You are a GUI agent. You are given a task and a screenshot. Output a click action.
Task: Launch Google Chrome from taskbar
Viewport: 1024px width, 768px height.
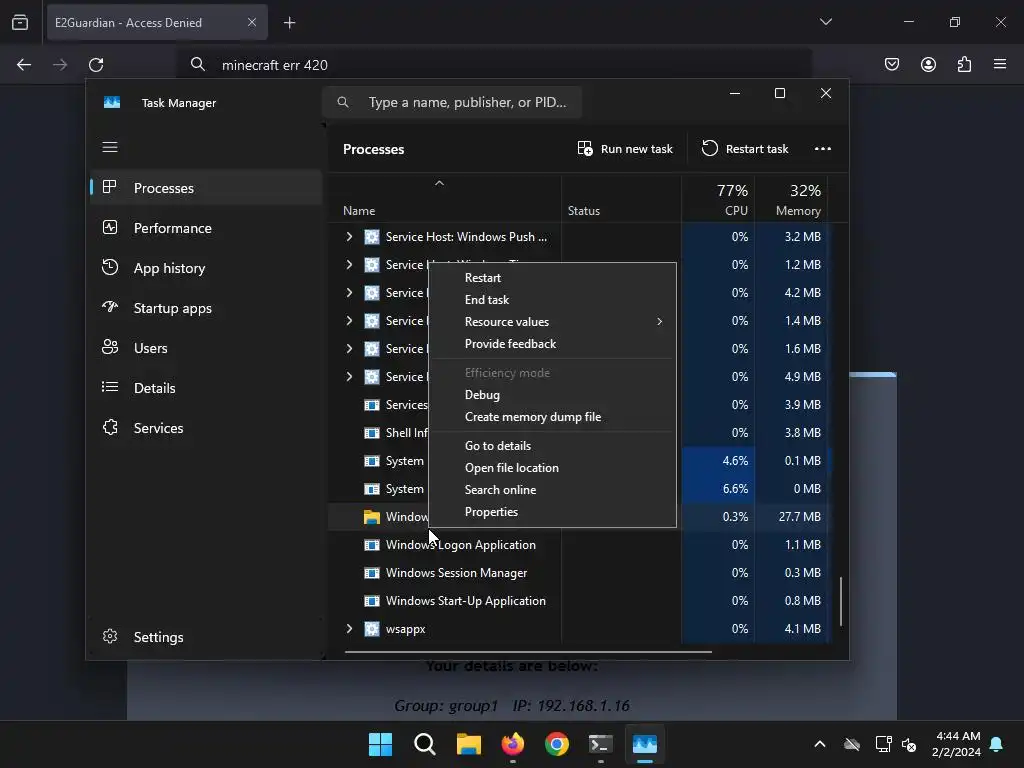(556, 744)
